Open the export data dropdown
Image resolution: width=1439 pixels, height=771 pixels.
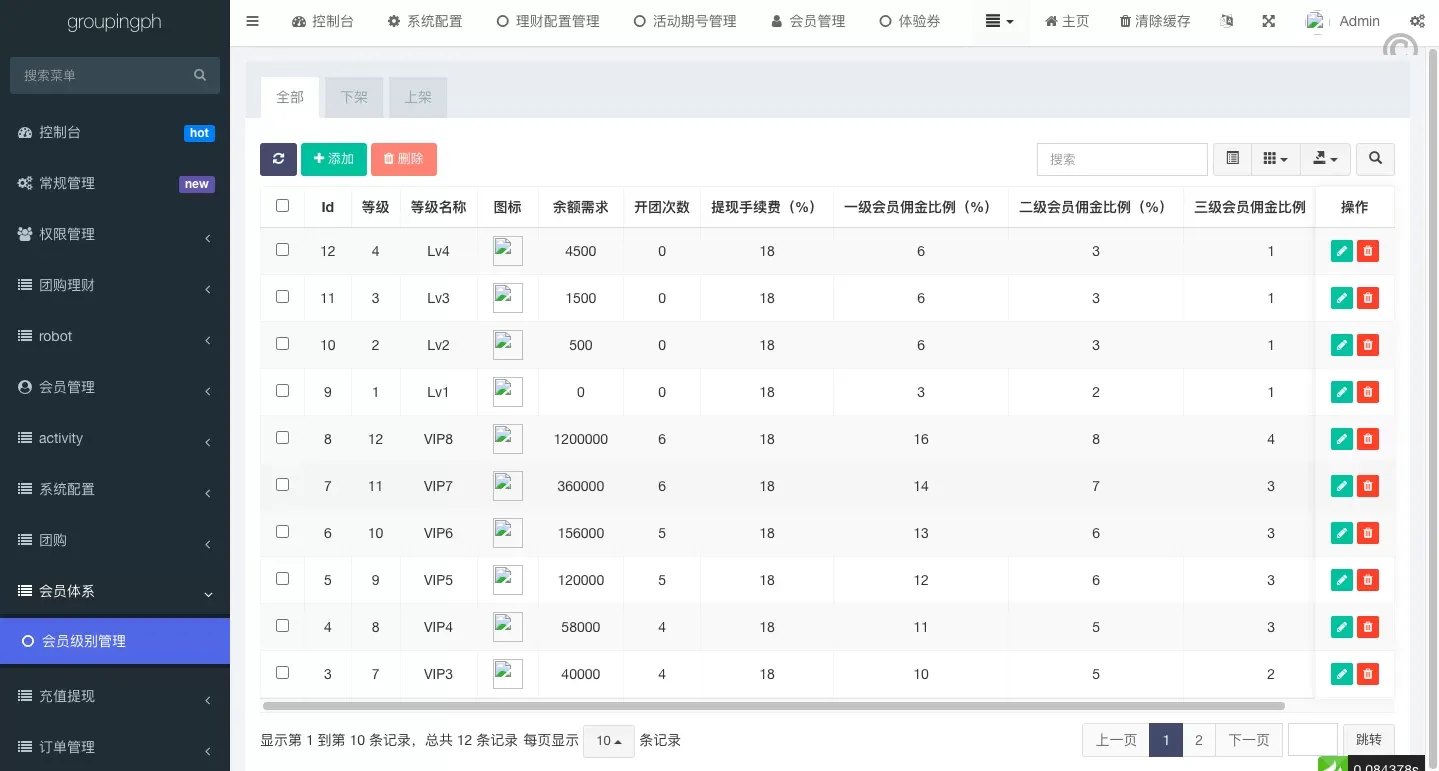pyautogui.click(x=1325, y=159)
